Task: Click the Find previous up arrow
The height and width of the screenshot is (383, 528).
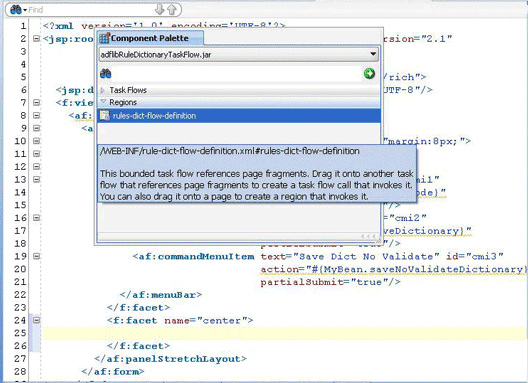Action: coord(172,9)
